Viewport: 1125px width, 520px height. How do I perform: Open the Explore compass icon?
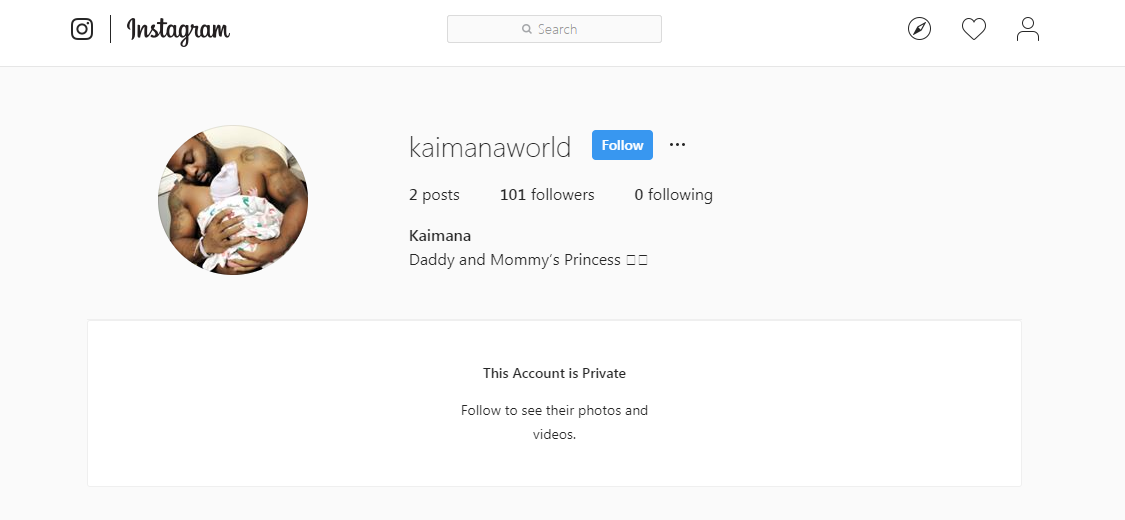pyautogui.click(x=919, y=29)
